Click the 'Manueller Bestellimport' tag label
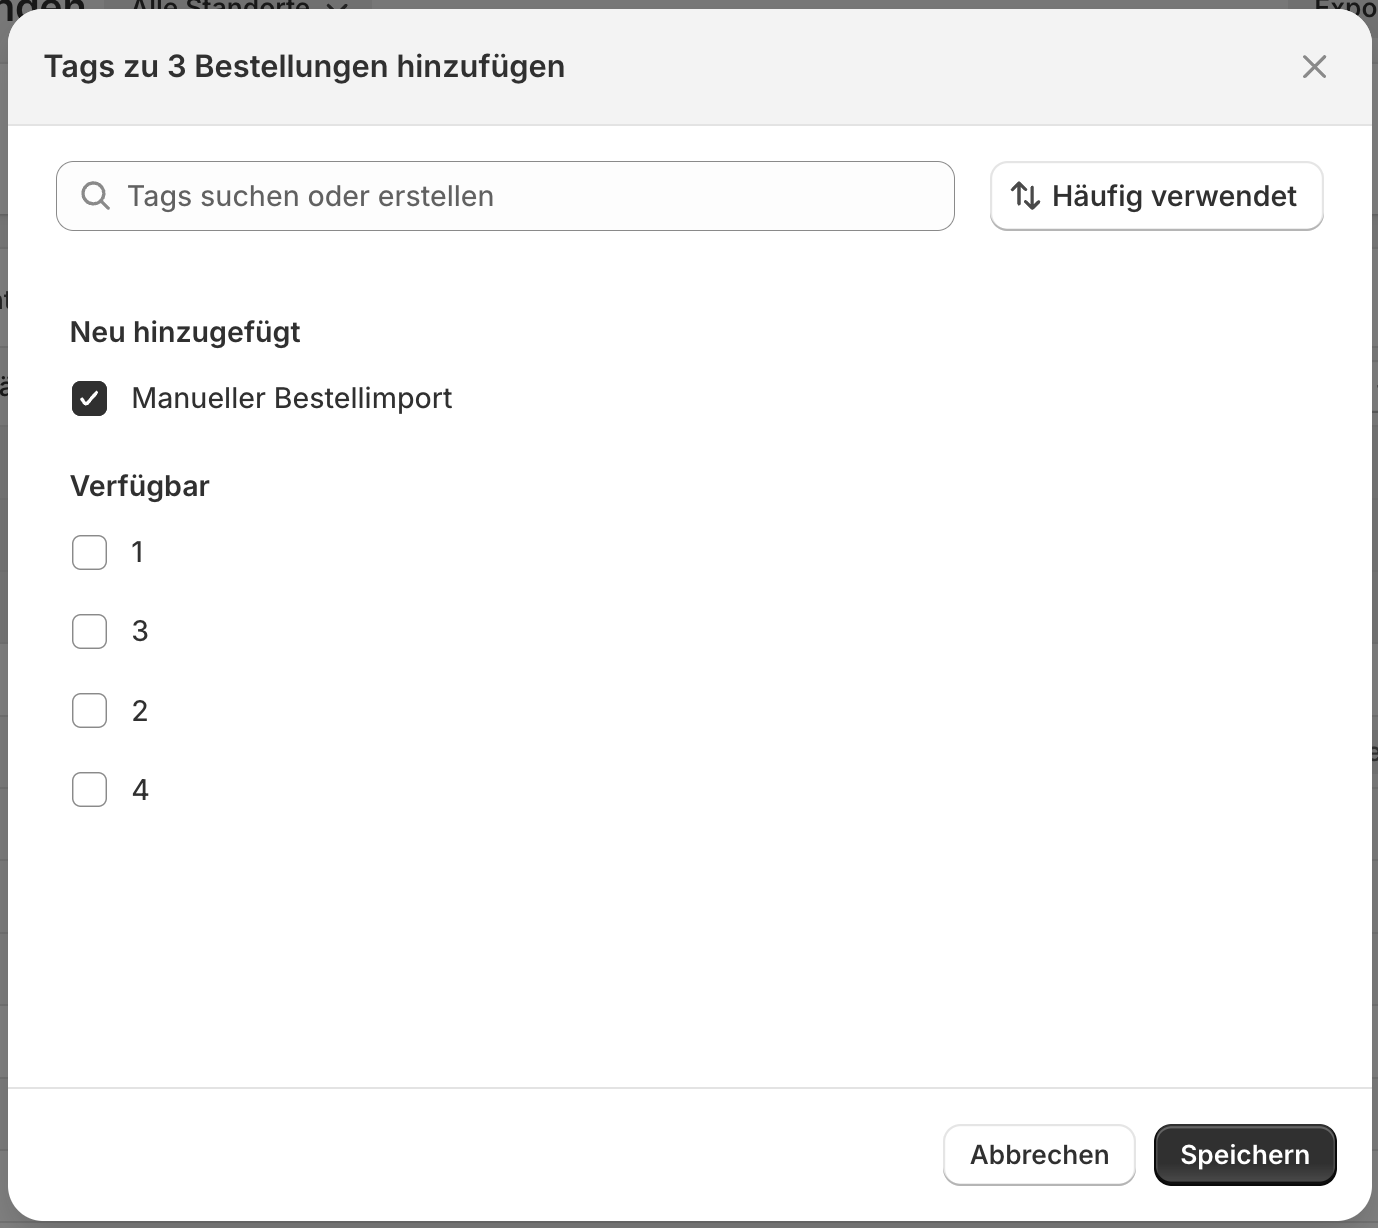 click(x=291, y=399)
